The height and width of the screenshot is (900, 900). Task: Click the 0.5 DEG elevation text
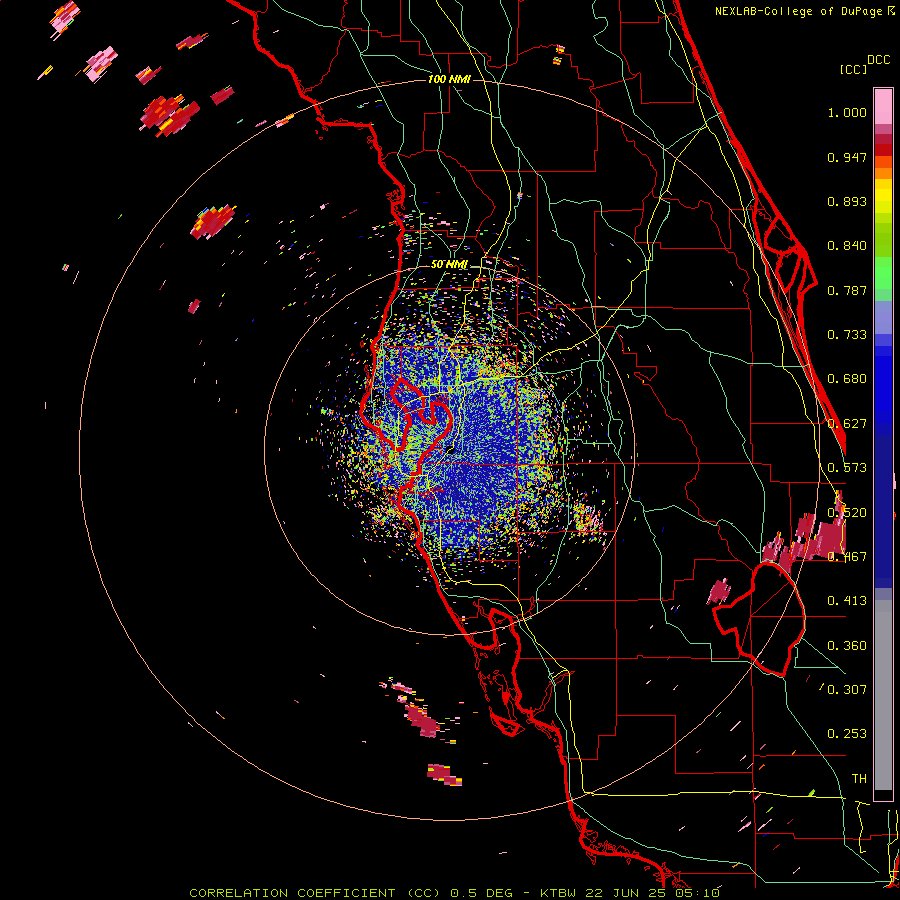(480, 893)
